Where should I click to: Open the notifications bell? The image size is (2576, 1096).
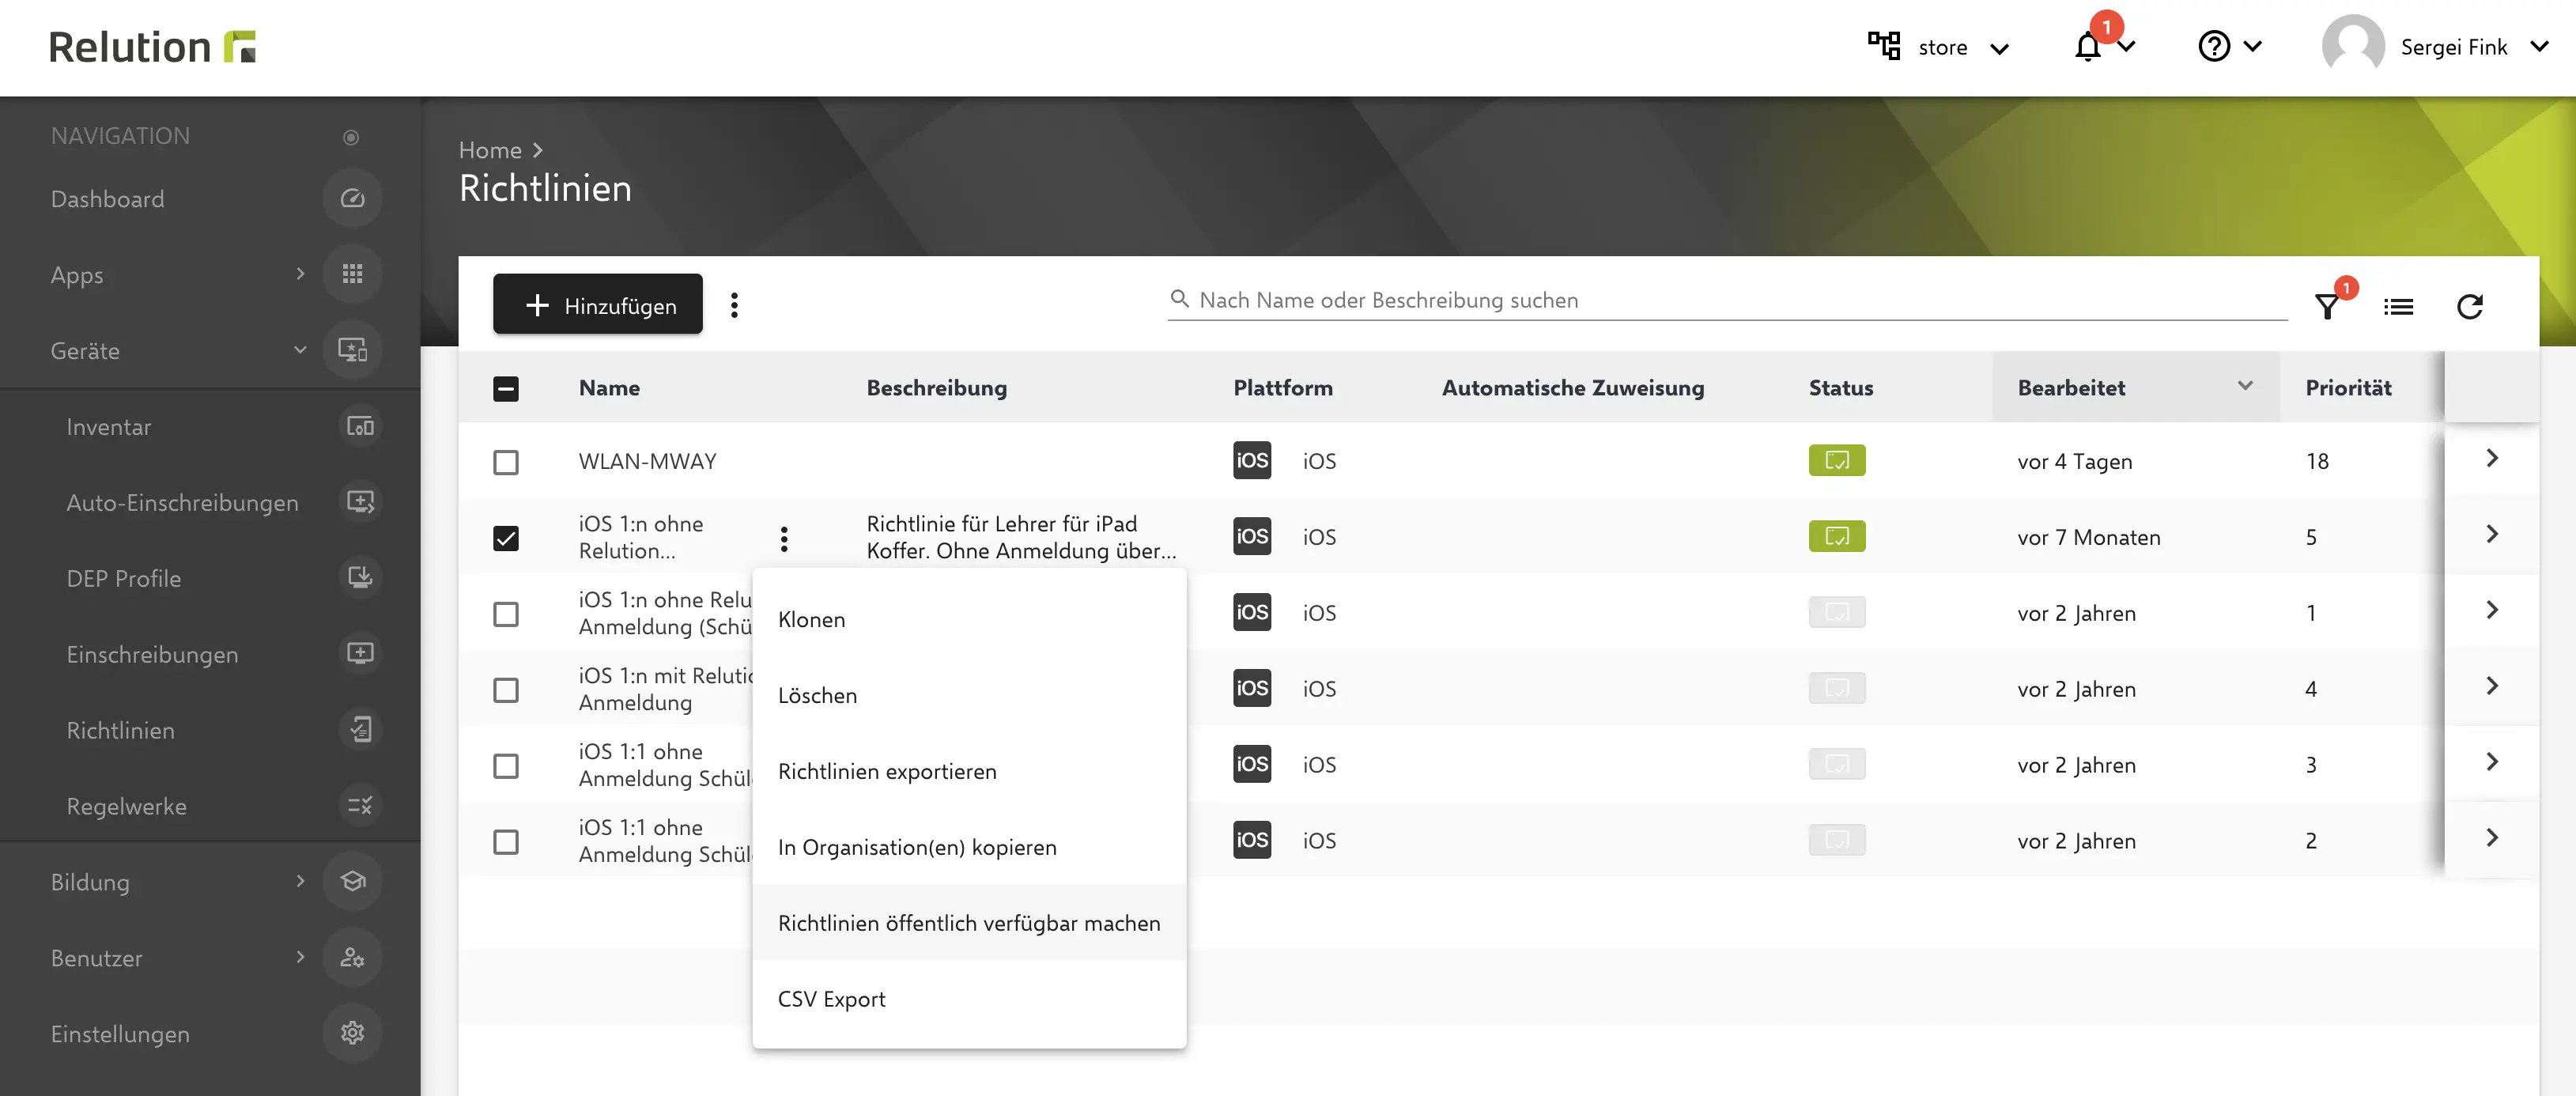point(2088,47)
